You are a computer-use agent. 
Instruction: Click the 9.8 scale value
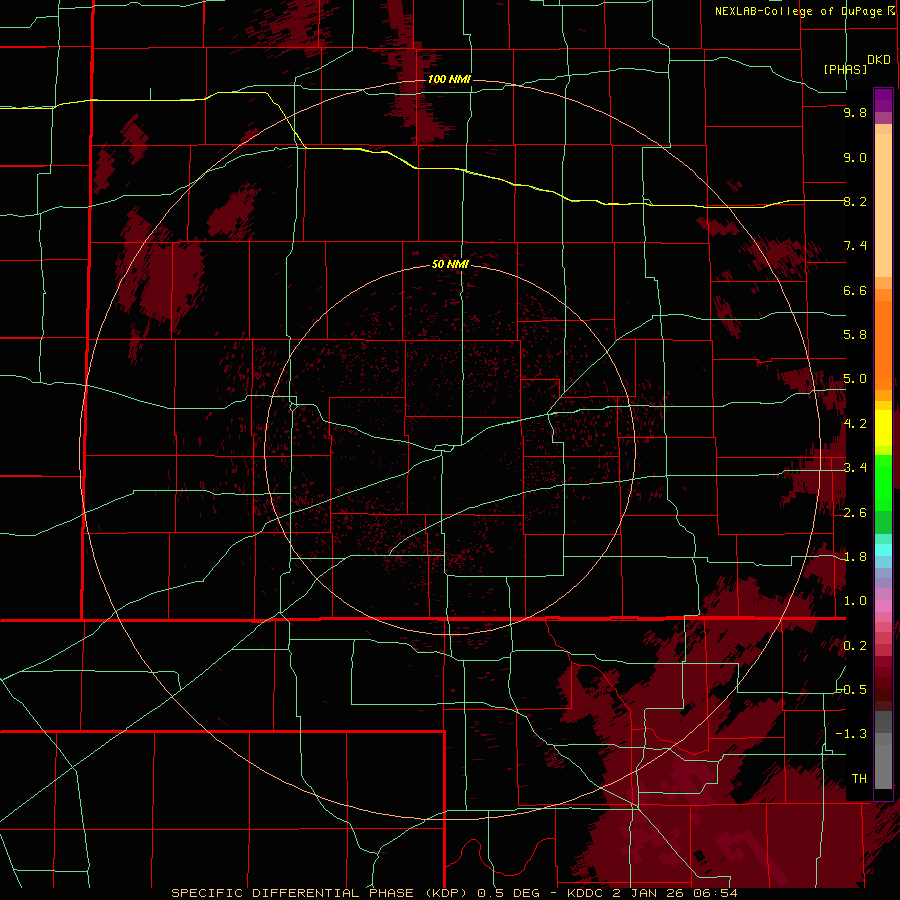(x=855, y=112)
